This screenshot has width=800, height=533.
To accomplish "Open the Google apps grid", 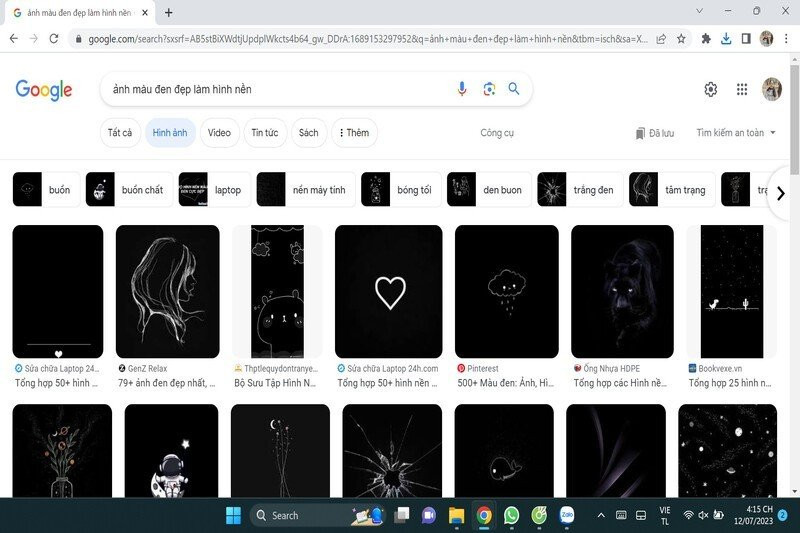I will (x=742, y=89).
